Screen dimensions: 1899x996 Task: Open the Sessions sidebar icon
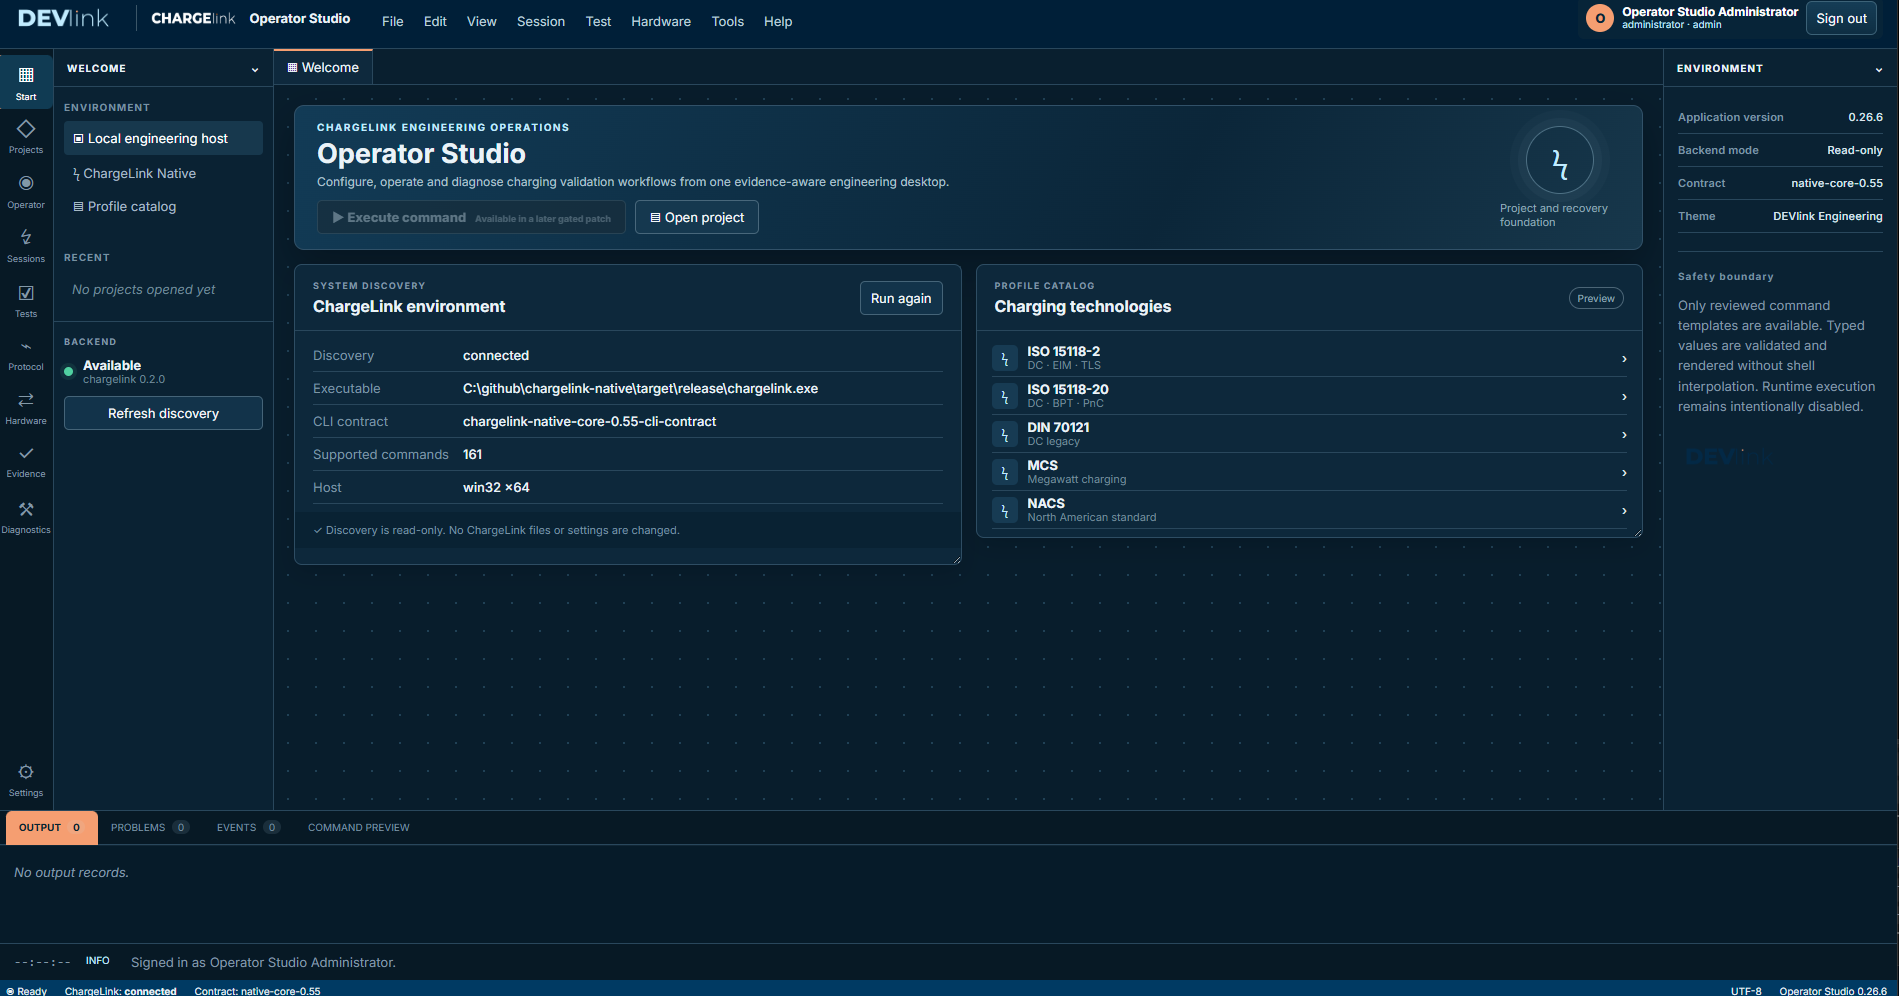pos(26,245)
